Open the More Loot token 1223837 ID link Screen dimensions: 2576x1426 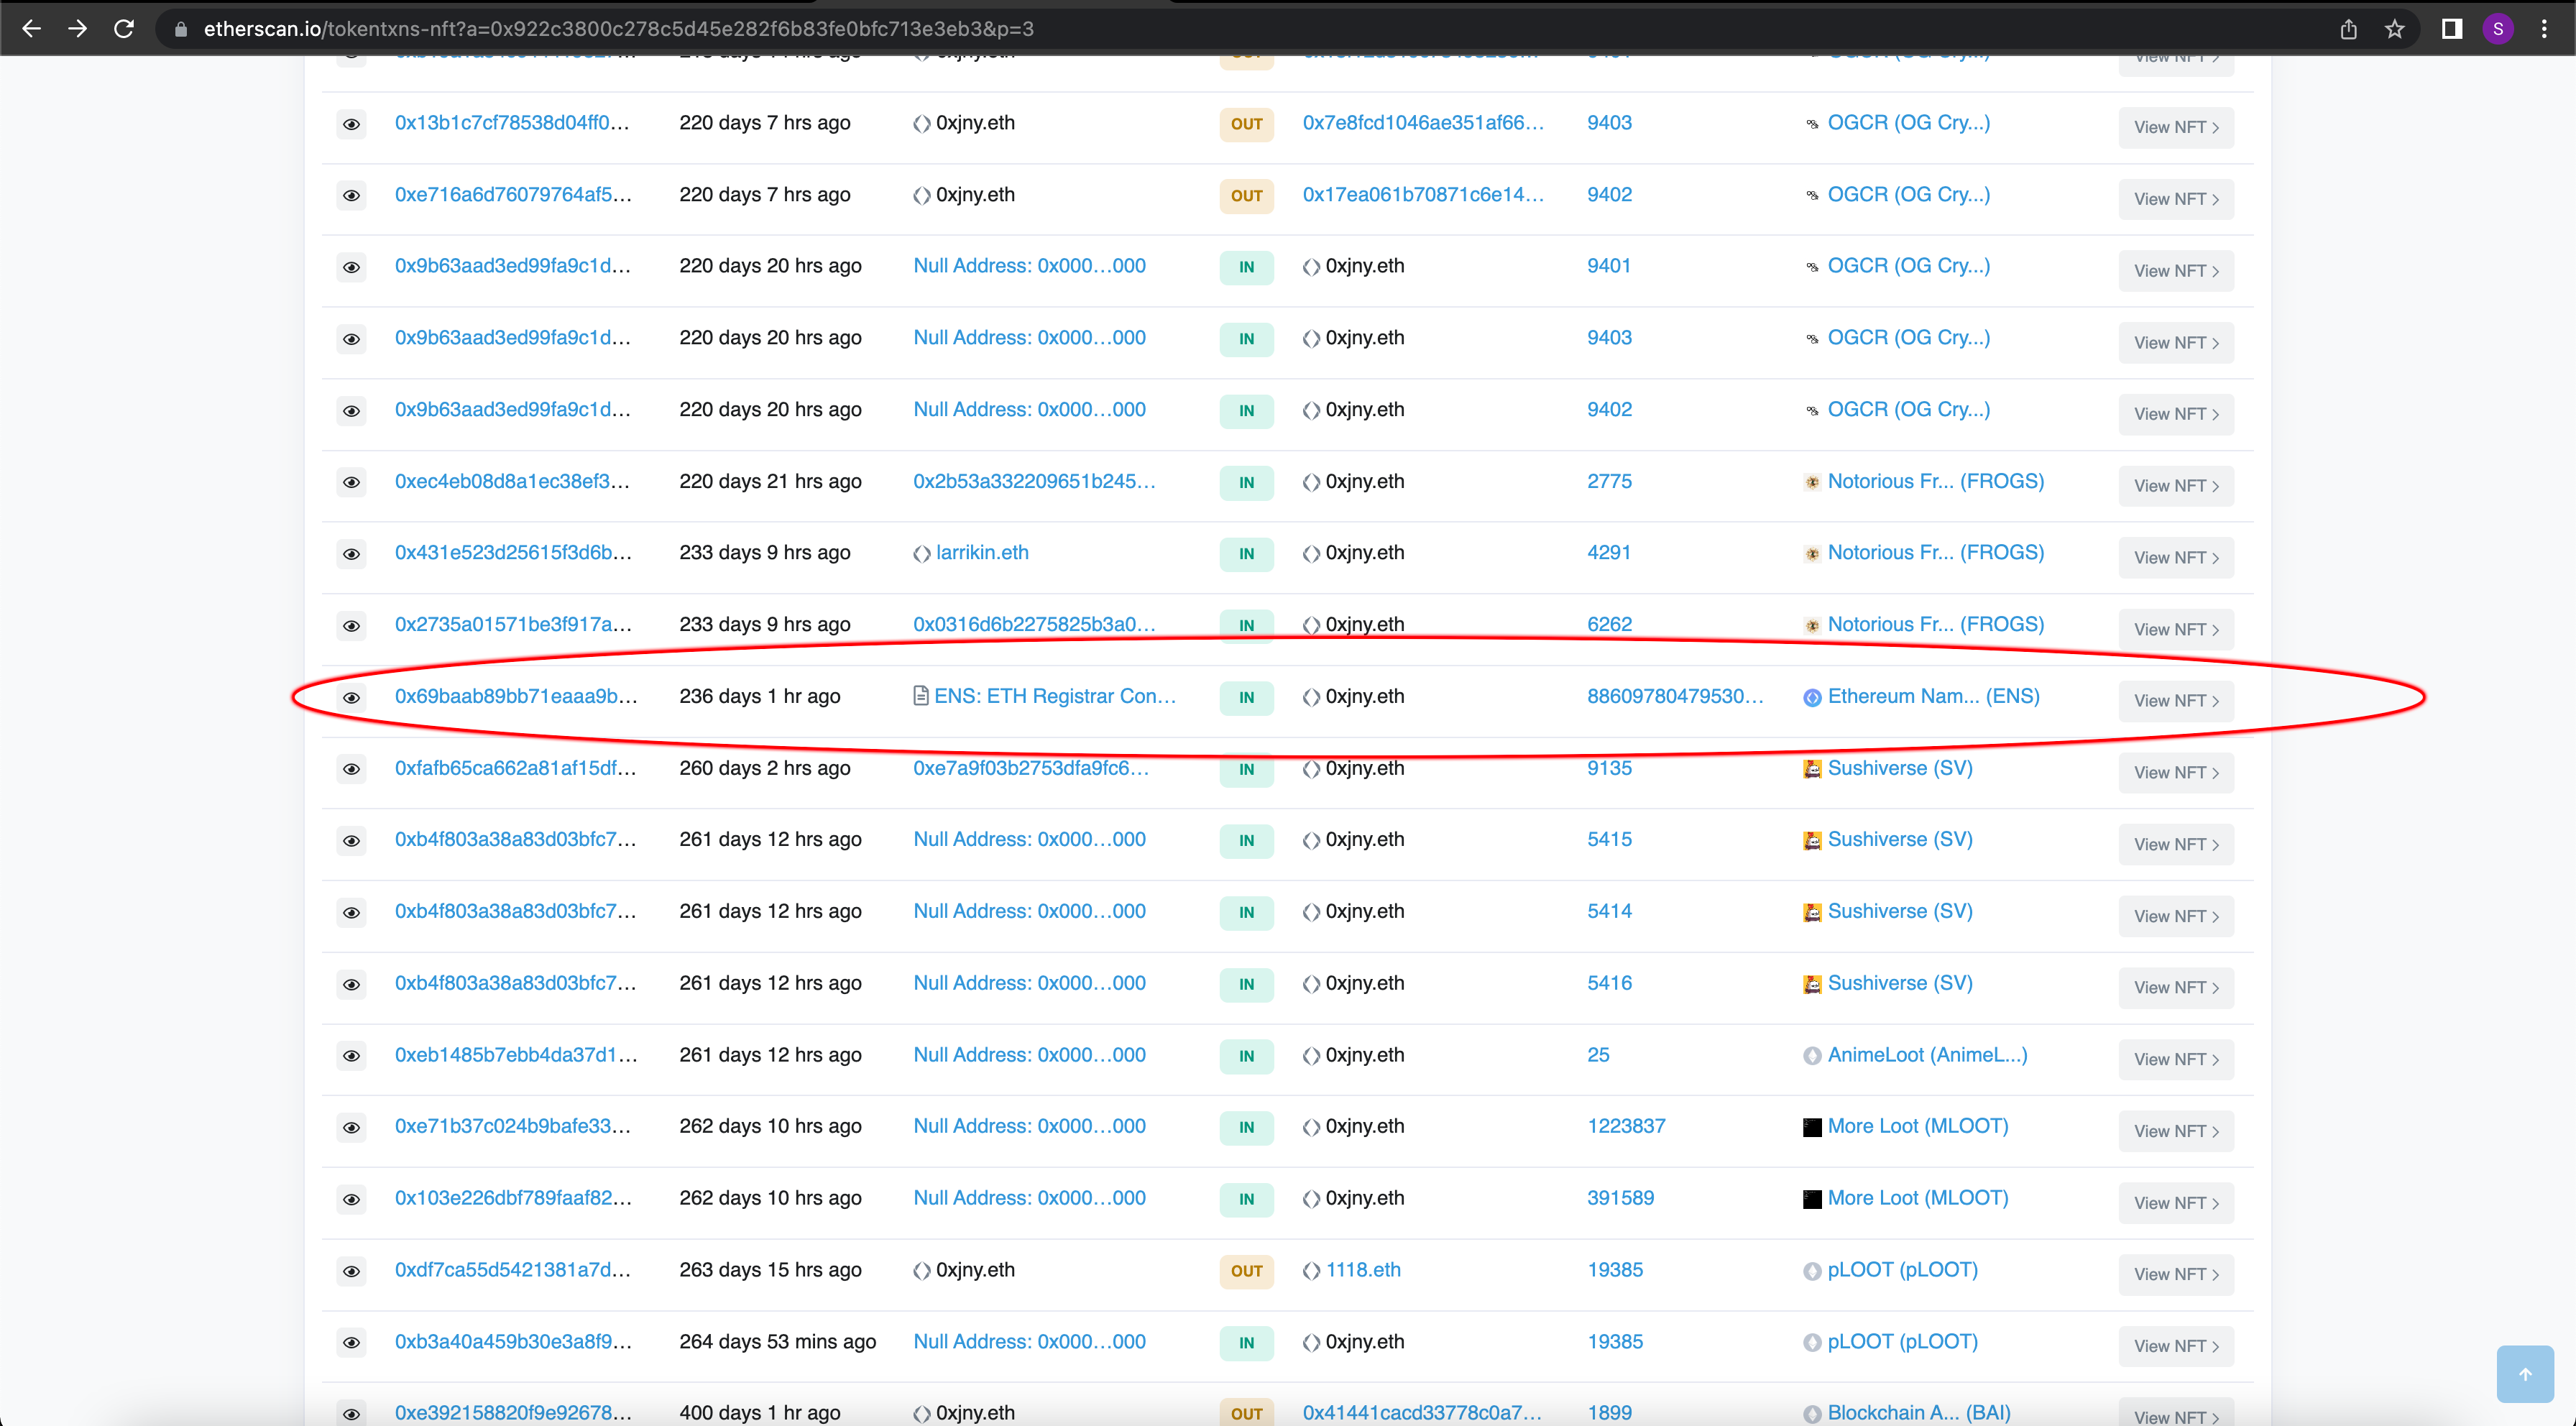[x=1626, y=1126]
